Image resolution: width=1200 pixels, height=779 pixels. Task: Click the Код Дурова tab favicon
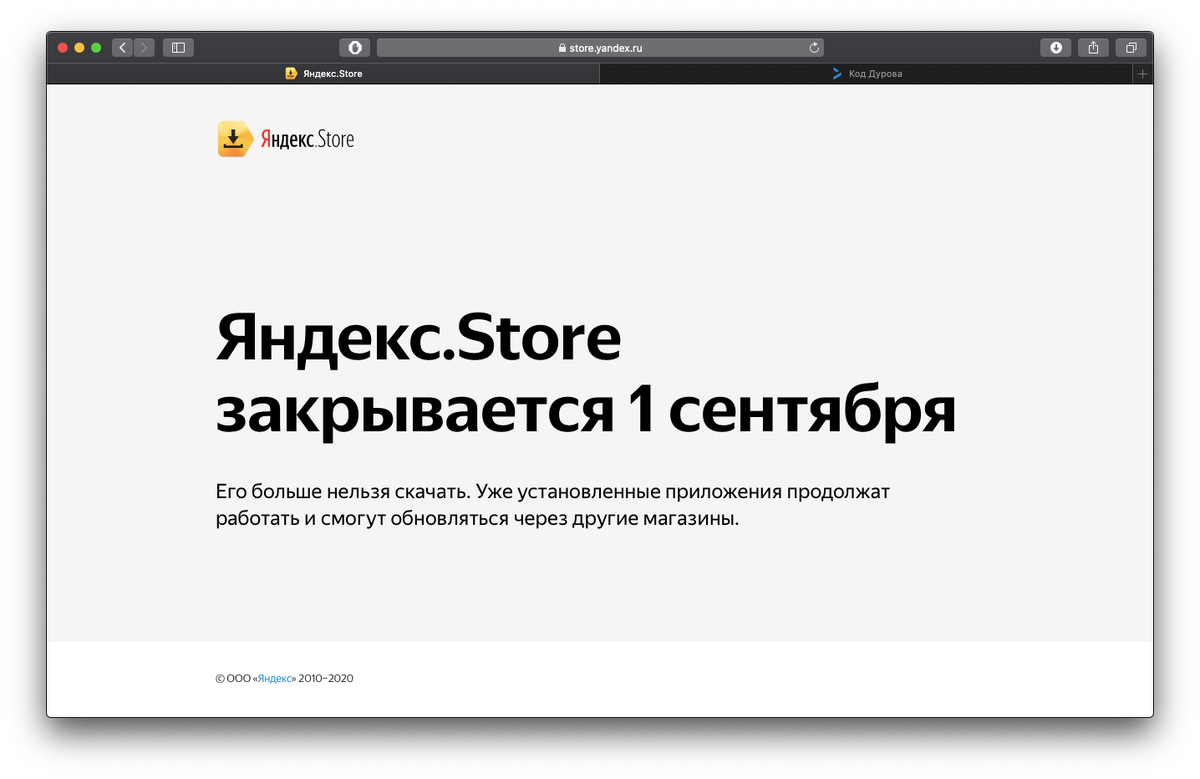[x=837, y=73]
